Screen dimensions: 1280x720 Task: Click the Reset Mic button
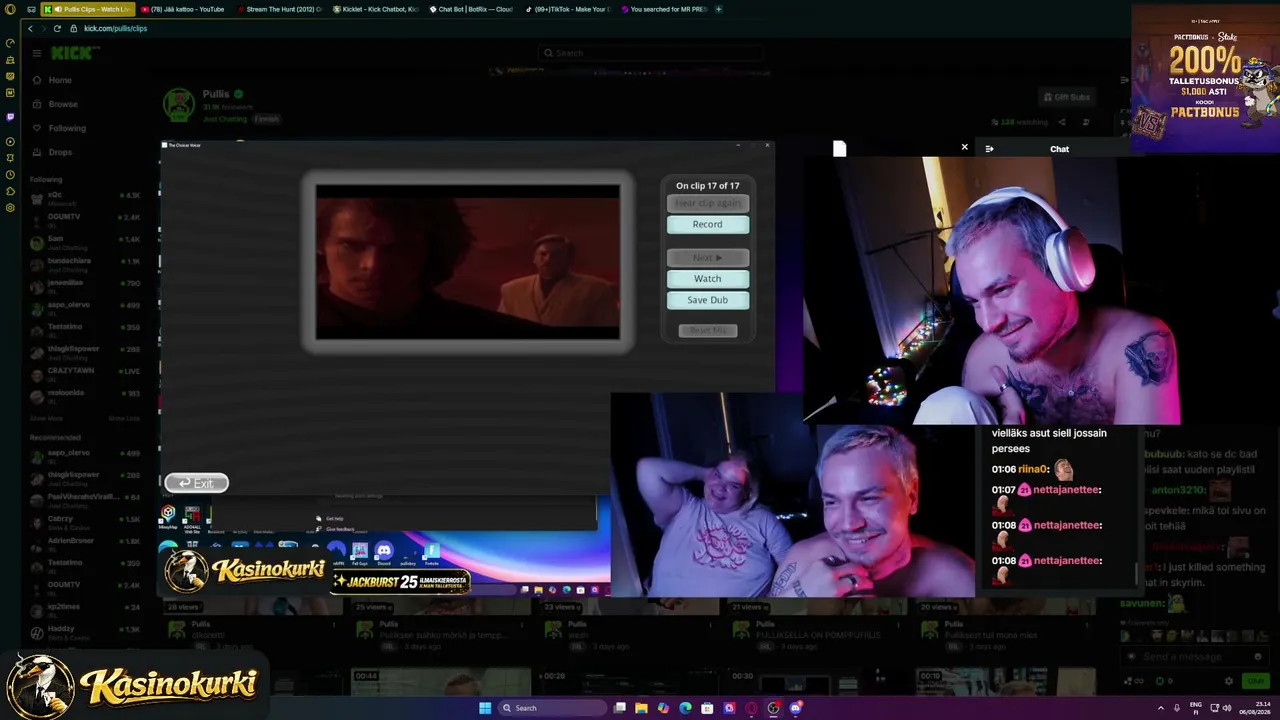tap(708, 330)
